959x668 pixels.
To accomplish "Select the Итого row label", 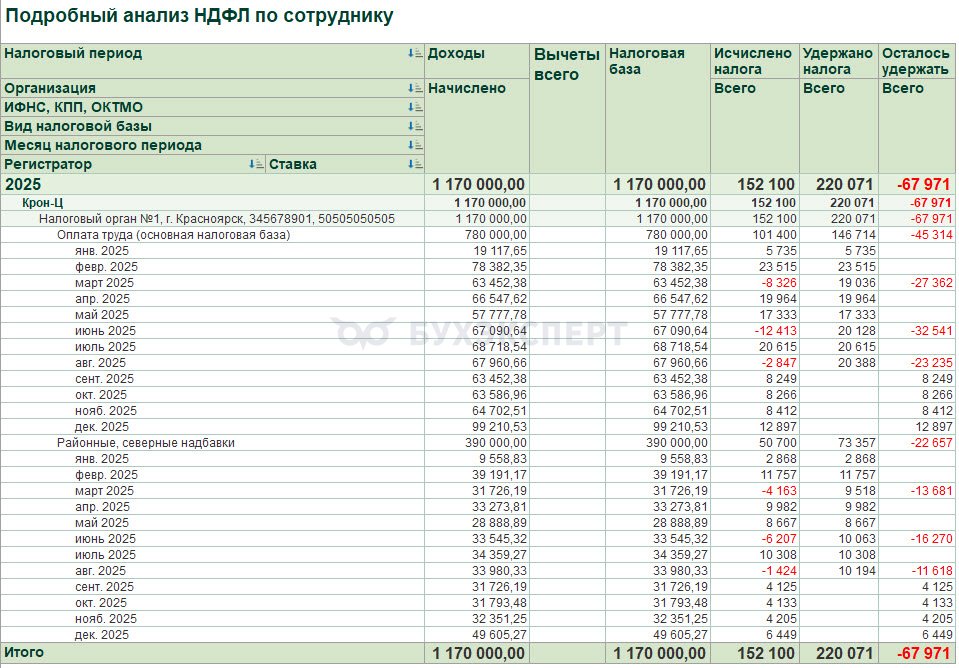I will pyautogui.click(x=24, y=652).
